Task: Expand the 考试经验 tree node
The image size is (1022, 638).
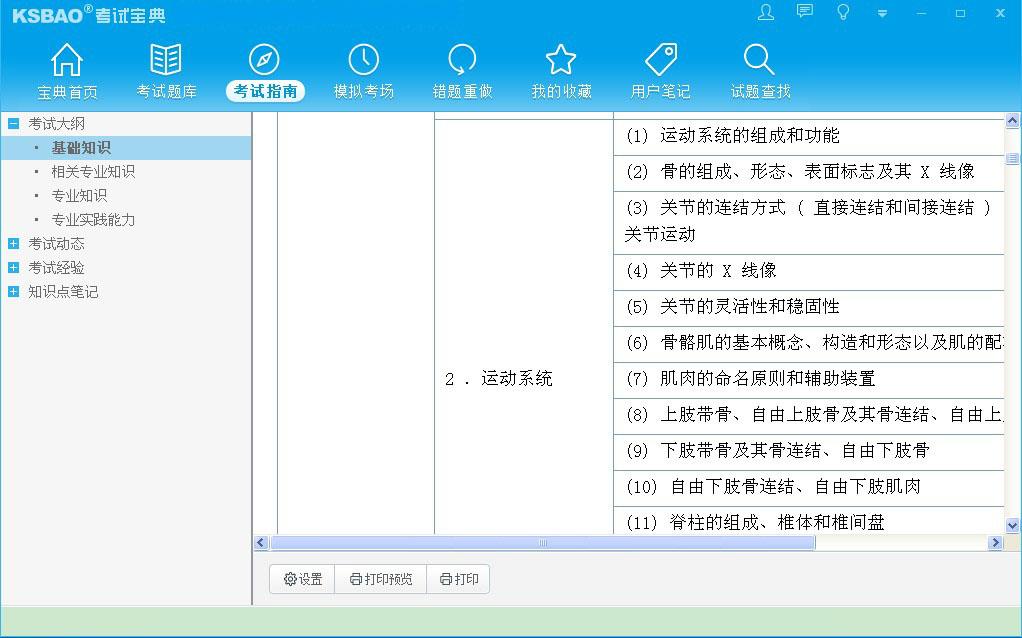Action: click(13, 267)
